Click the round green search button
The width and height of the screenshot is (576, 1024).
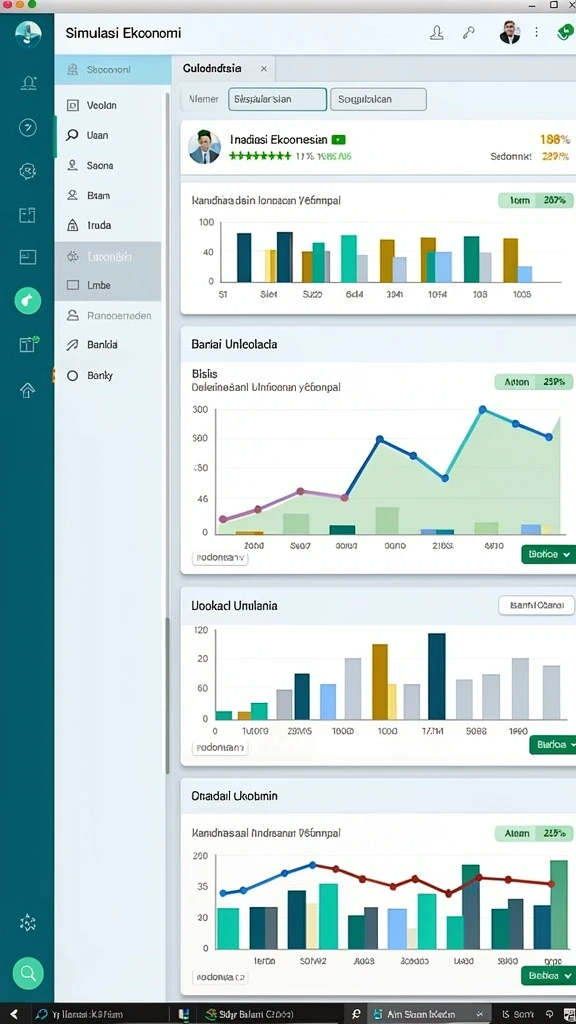pyautogui.click(x=27, y=972)
